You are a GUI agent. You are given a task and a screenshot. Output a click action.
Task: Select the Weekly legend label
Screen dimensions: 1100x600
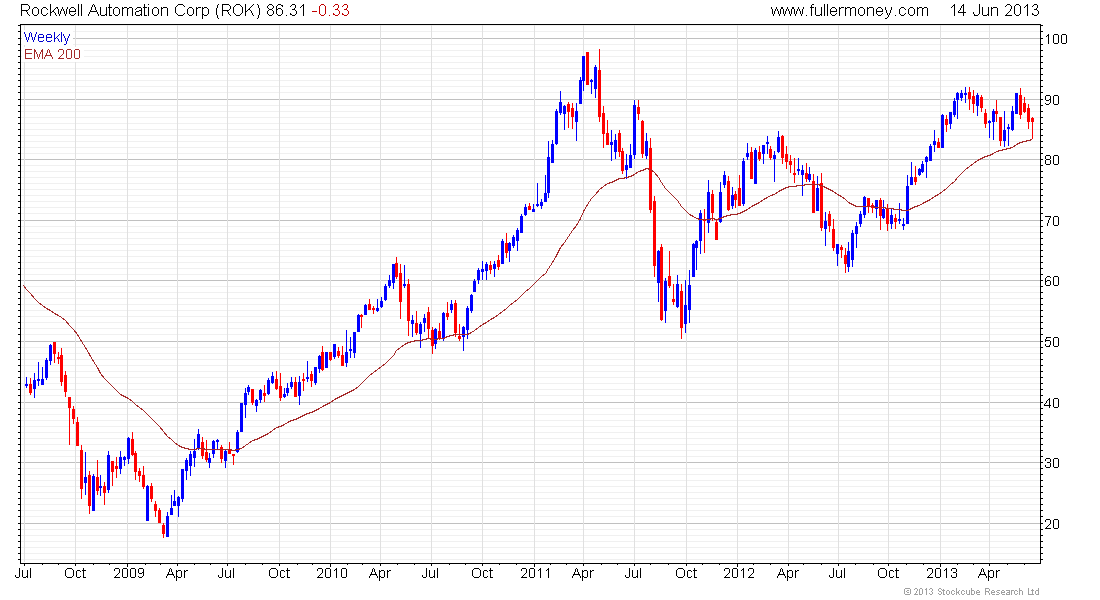[47, 37]
